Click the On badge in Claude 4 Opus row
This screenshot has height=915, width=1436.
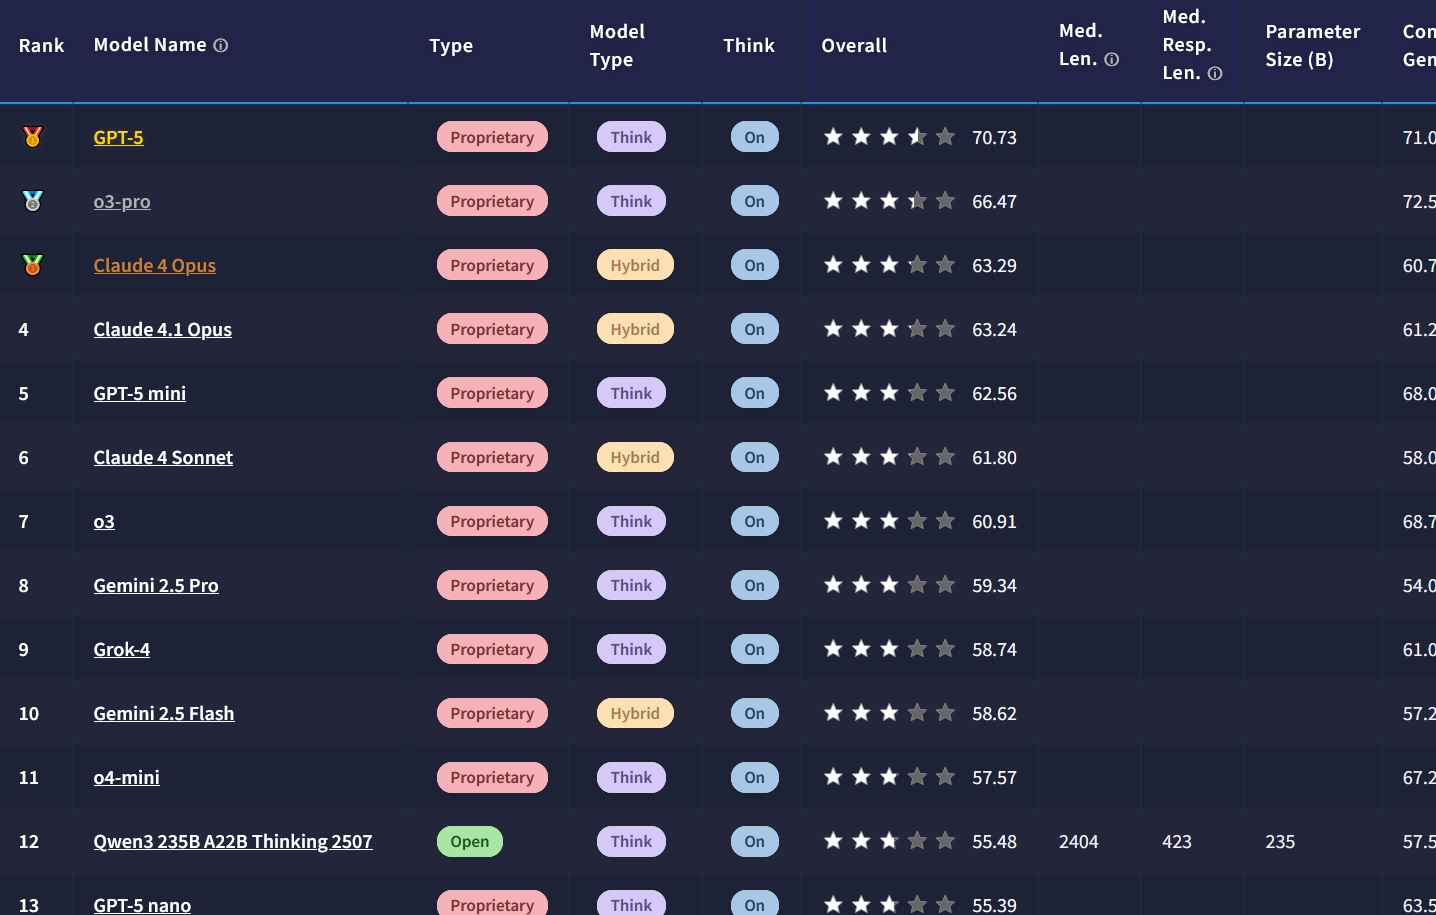point(755,265)
